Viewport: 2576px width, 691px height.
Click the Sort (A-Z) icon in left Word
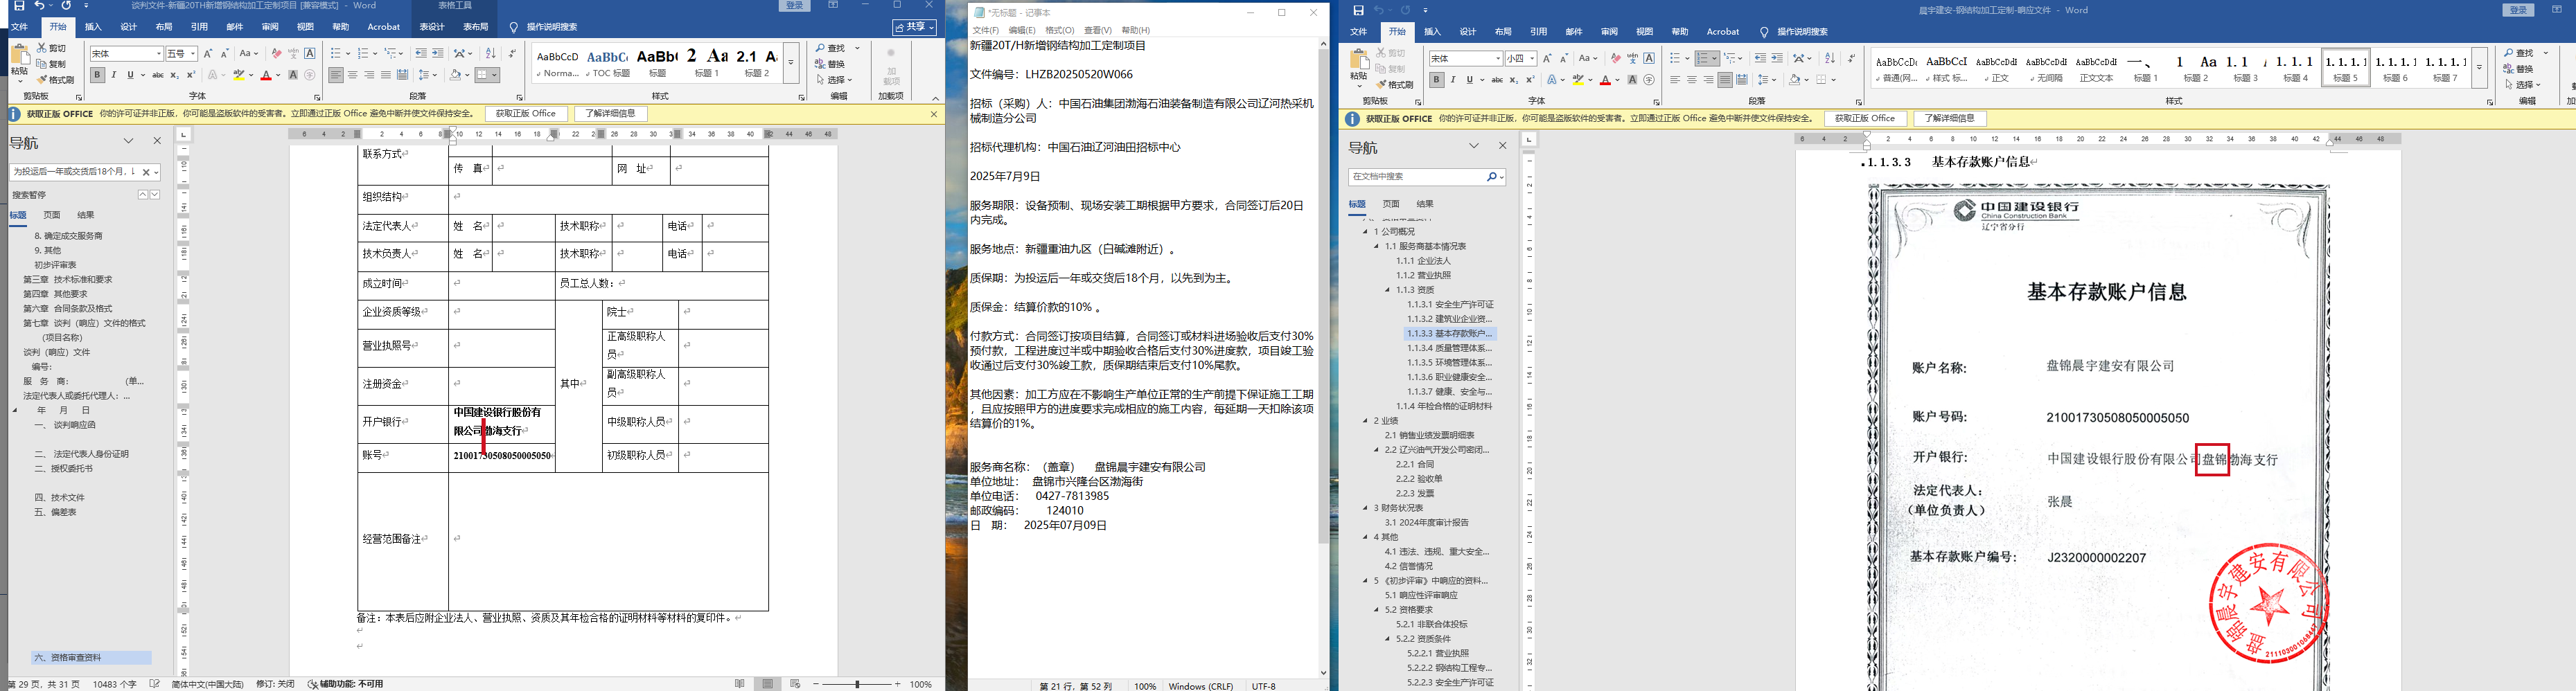tap(490, 53)
